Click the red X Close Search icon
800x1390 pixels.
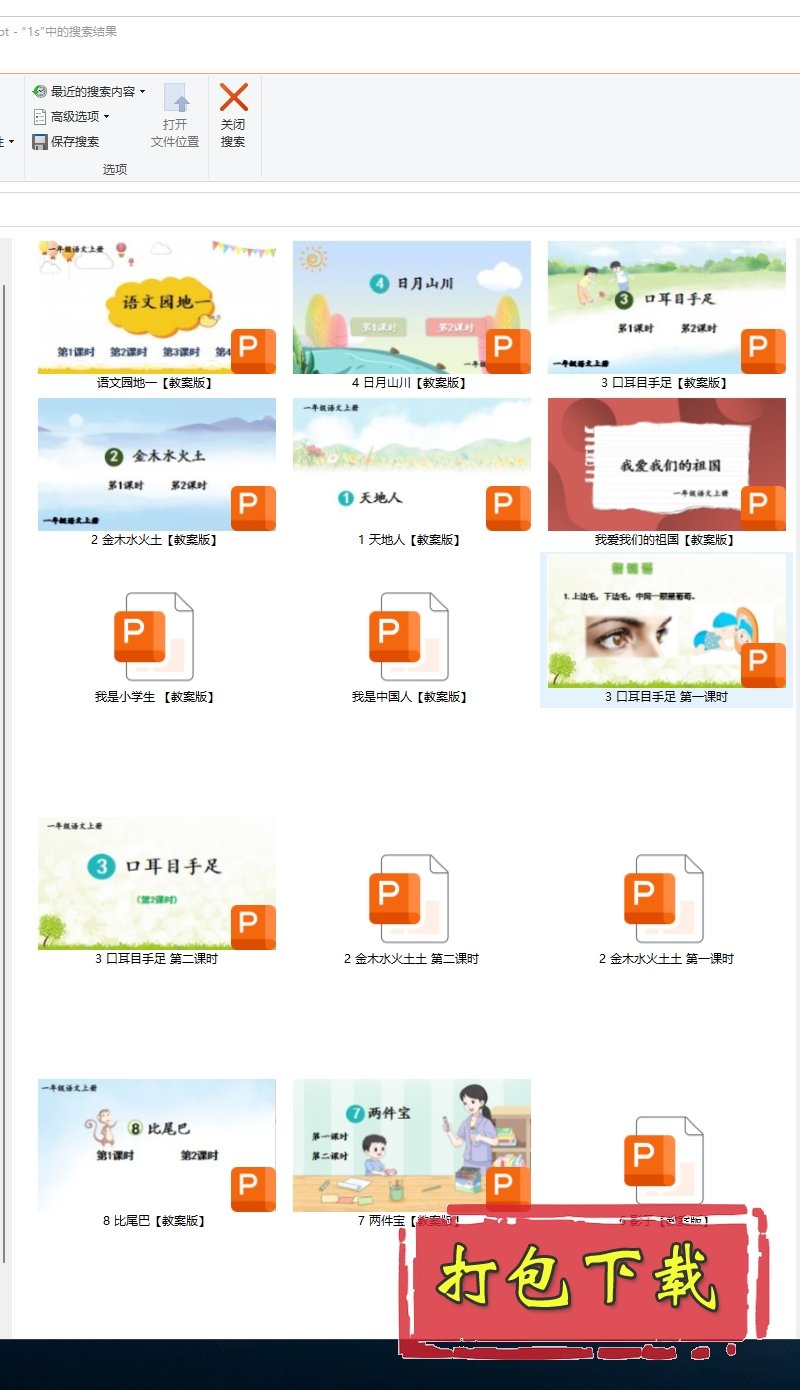tap(233, 99)
